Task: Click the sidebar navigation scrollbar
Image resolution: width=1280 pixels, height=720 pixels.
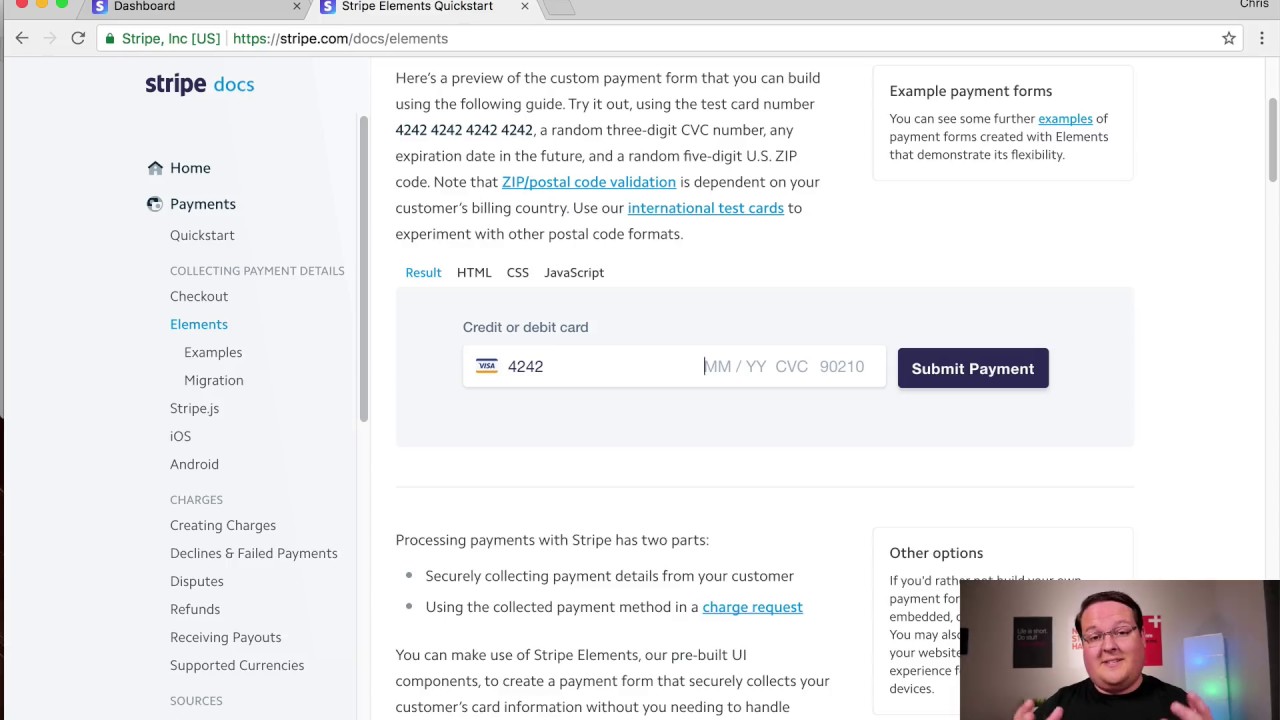Action: (364, 268)
